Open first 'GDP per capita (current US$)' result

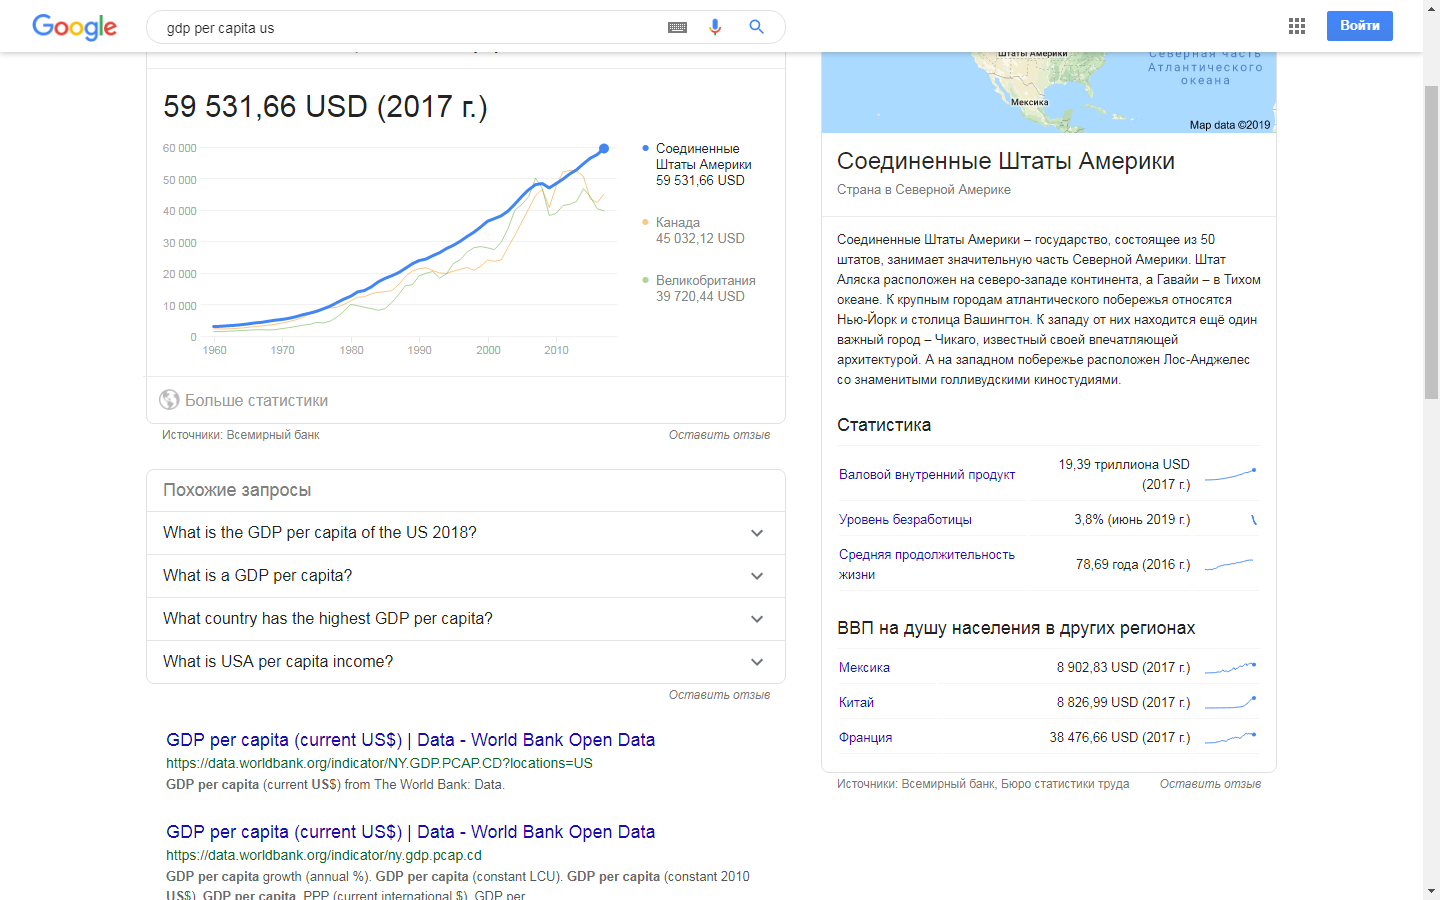410,740
